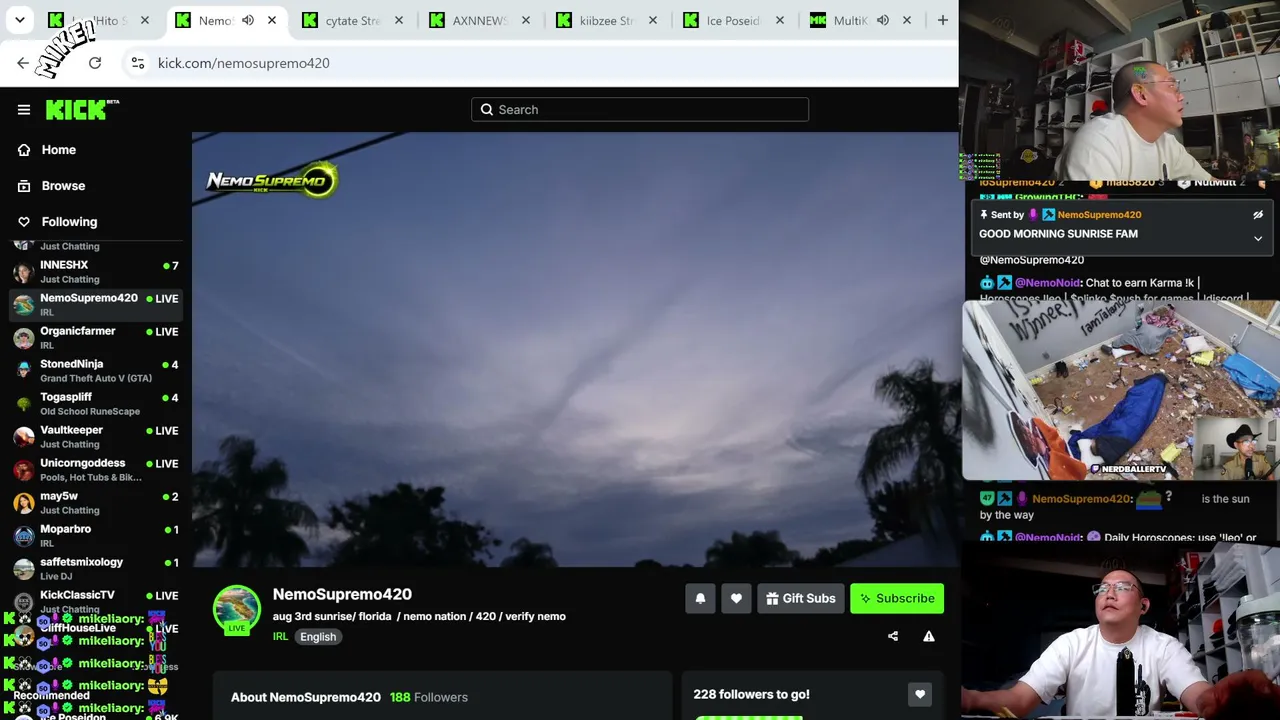Switch to the MultiK tab
This screenshot has width=1280, height=720.
pyautogui.click(x=861, y=20)
